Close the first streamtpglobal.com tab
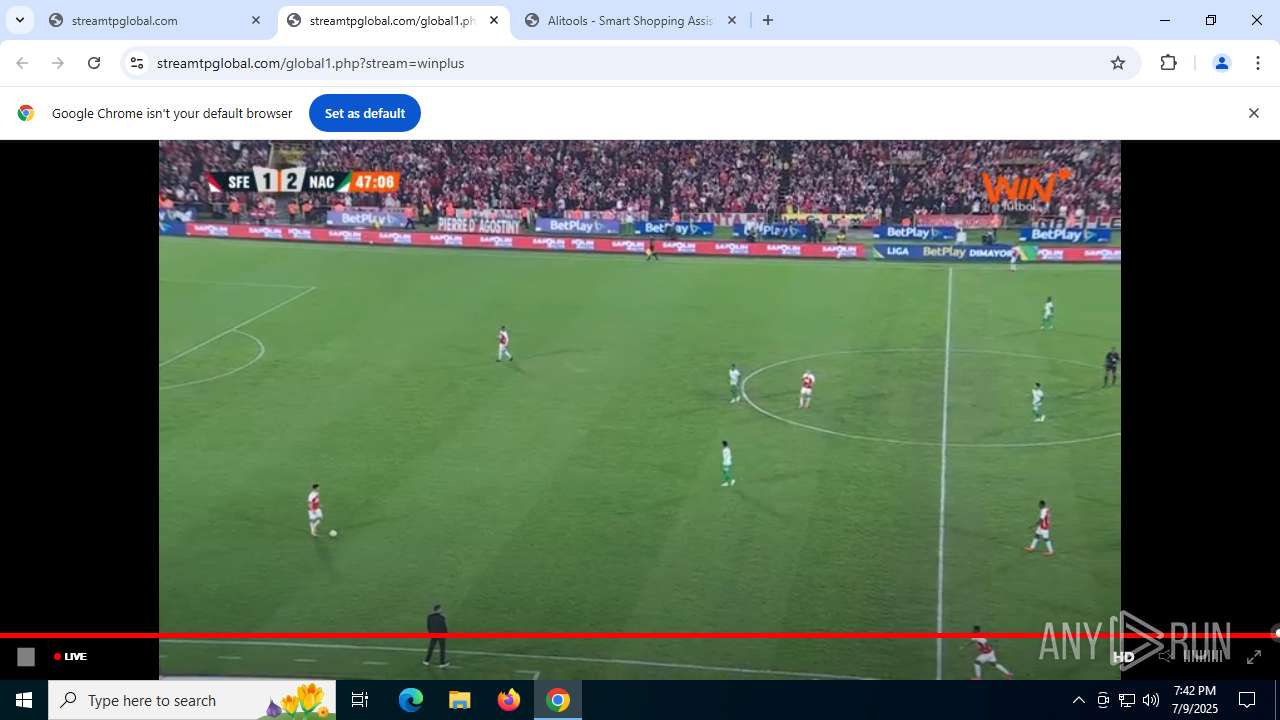The width and height of the screenshot is (1280, 720). (x=256, y=20)
